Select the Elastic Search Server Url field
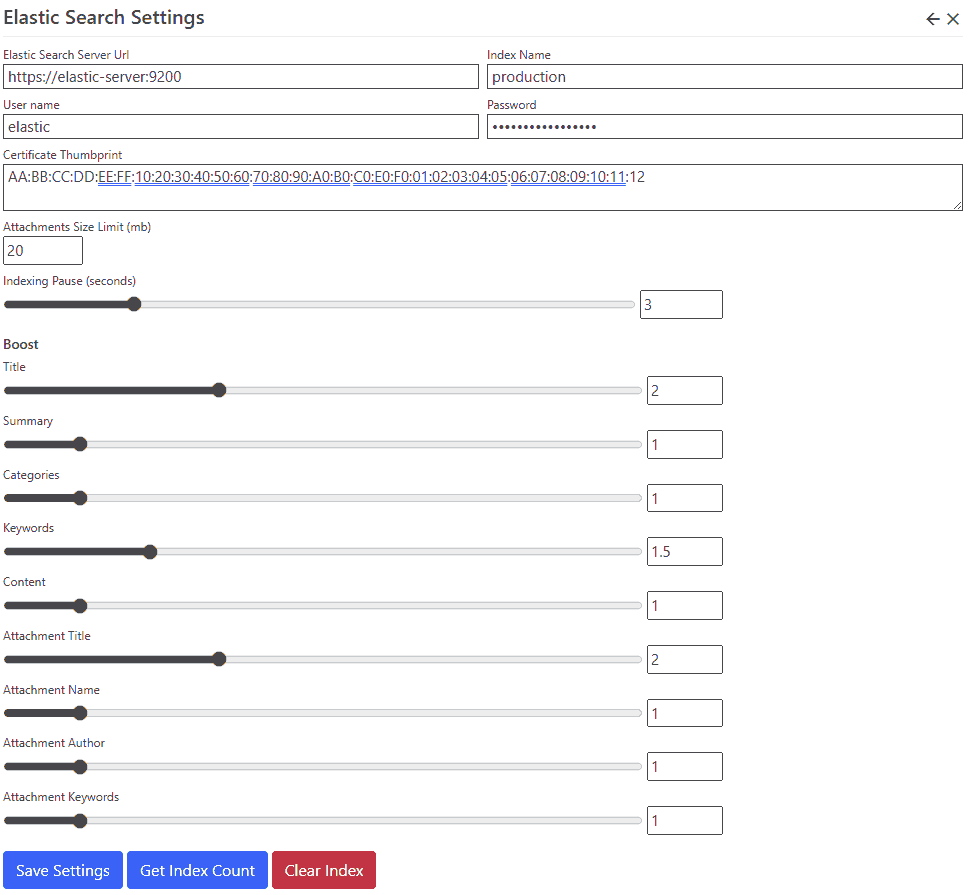971x895 pixels. tap(240, 76)
